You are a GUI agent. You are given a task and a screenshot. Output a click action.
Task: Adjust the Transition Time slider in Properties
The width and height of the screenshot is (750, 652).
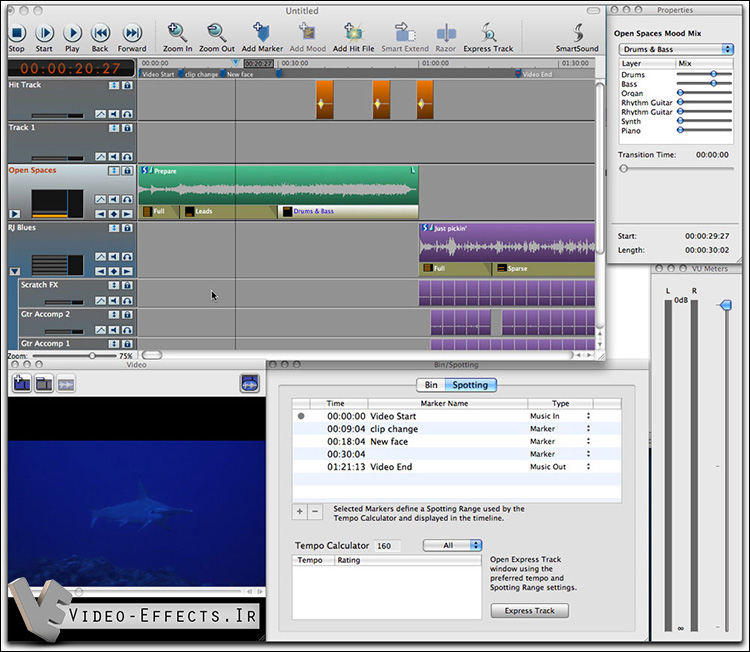(x=623, y=168)
